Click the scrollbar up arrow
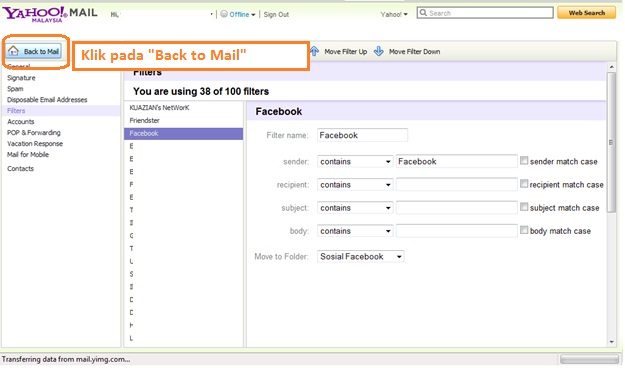The image size is (625, 368). (611, 66)
